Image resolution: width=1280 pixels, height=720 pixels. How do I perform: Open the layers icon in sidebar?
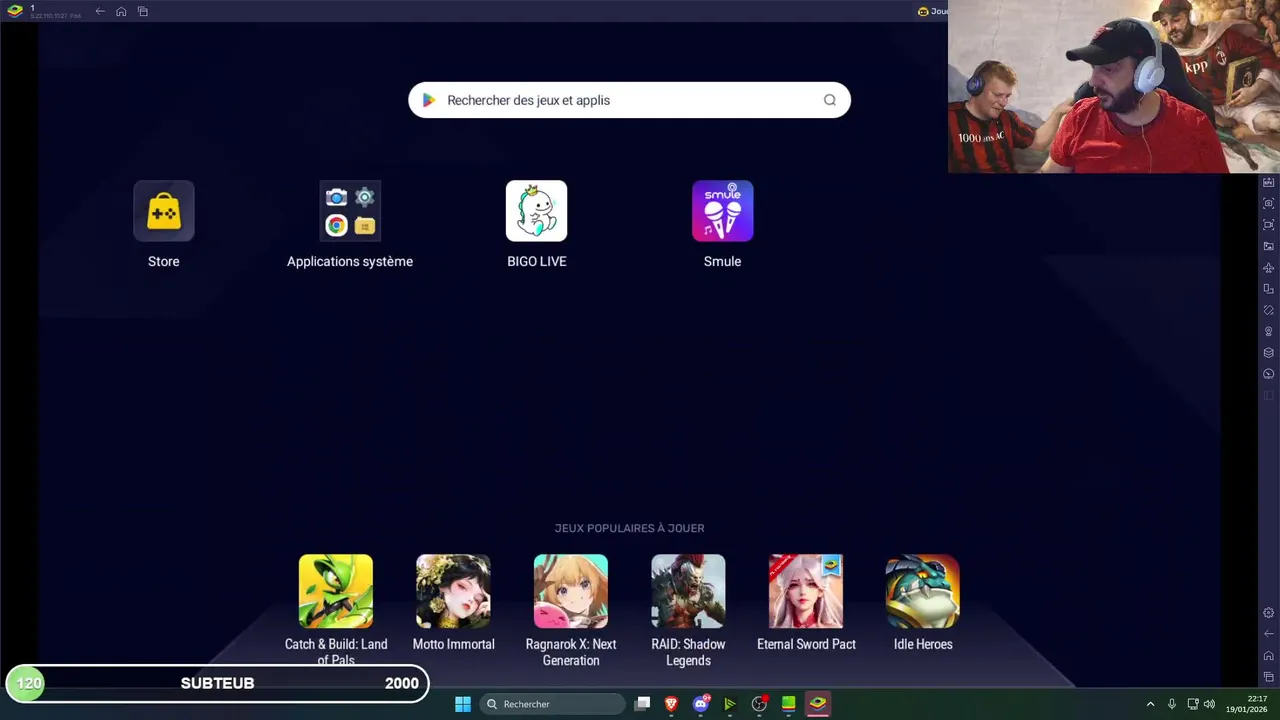point(1269,353)
